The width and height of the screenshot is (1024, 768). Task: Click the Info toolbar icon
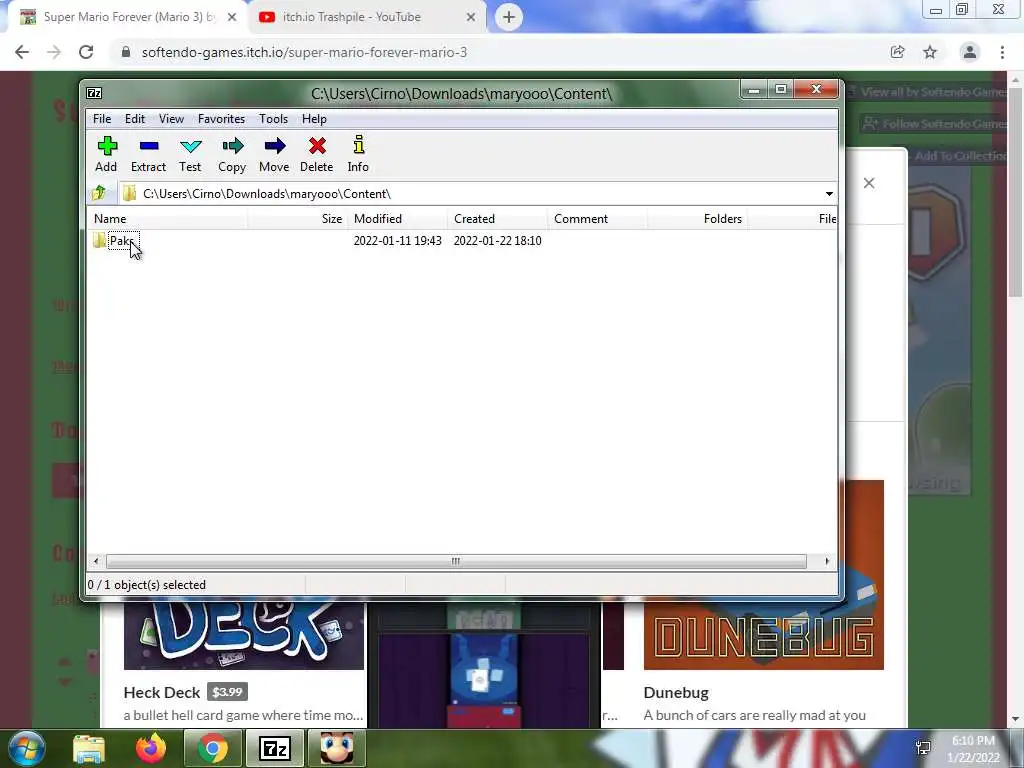(358, 155)
